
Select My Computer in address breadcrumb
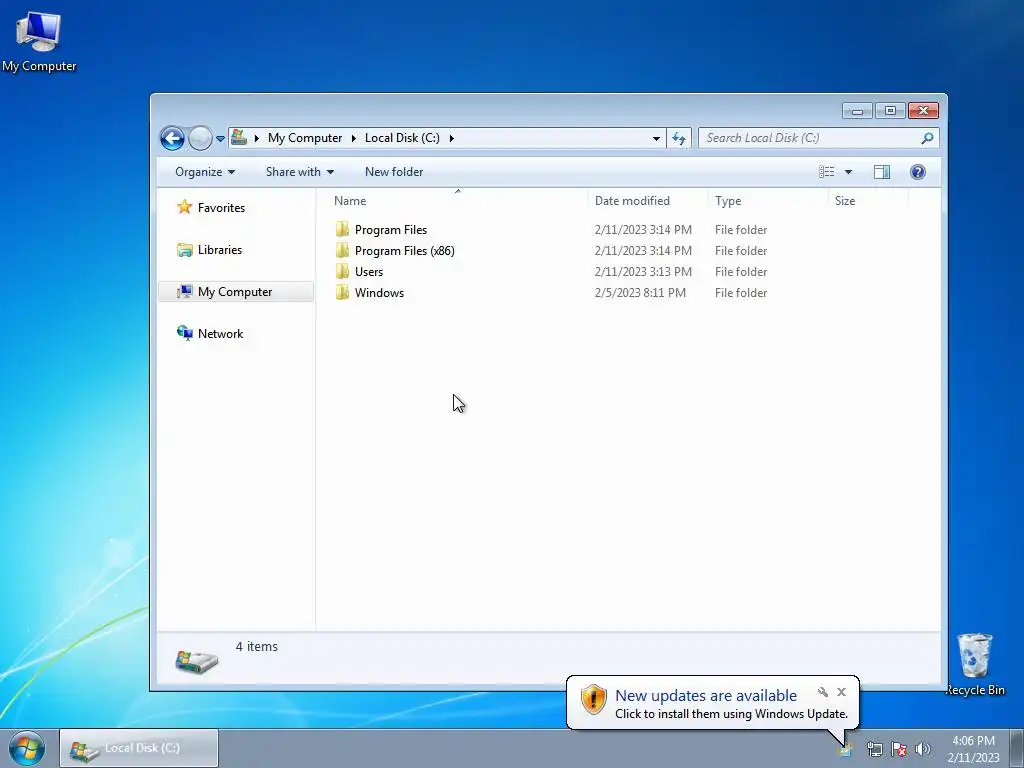305,138
